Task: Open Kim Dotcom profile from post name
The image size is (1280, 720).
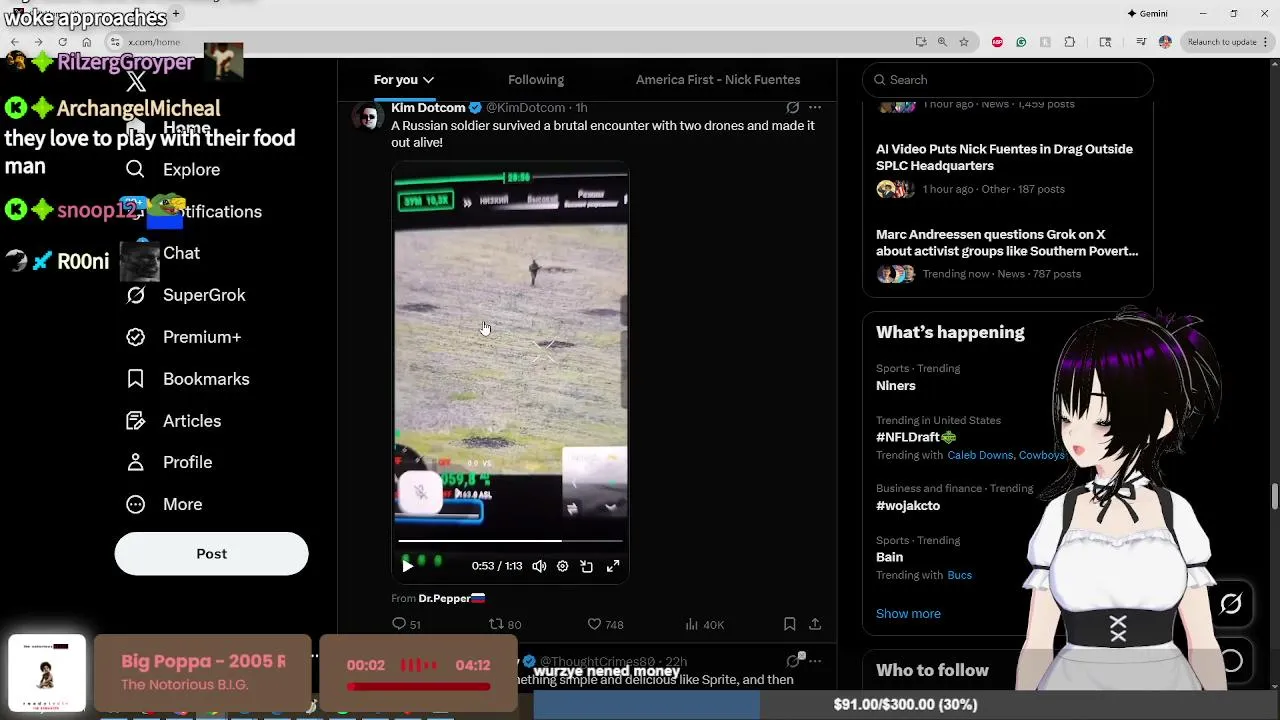Action: 428,107
